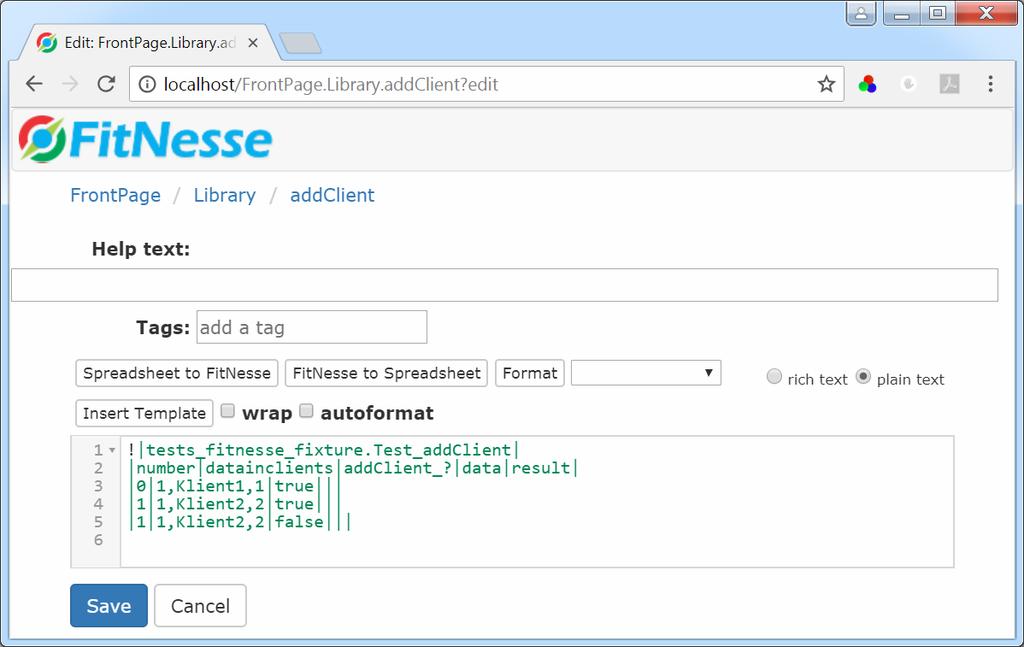The image size is (1024, 647).
Task: Click FitNesse to Spreadsheet button
Action: click(387, 373)
